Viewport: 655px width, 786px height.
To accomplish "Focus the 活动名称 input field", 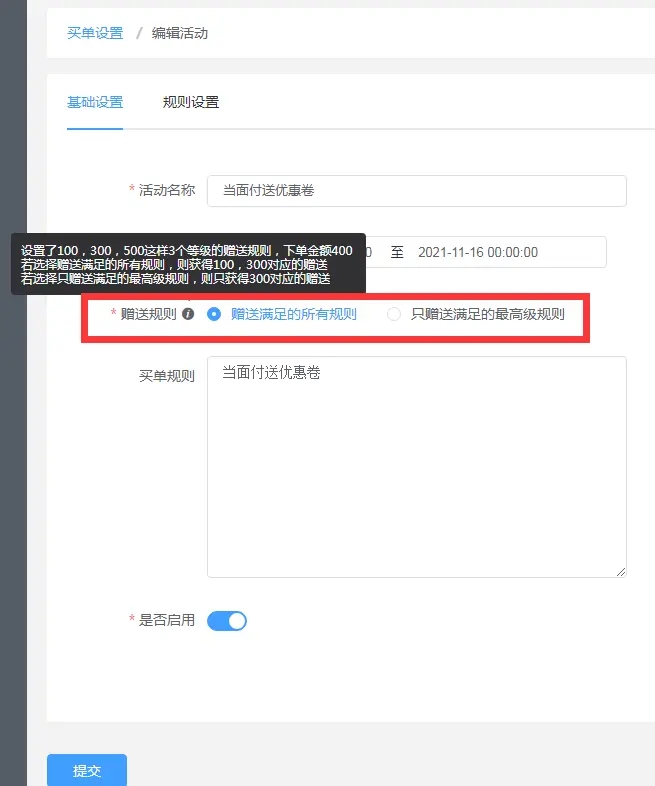I will pyautogui.click(x=416, y=190).
